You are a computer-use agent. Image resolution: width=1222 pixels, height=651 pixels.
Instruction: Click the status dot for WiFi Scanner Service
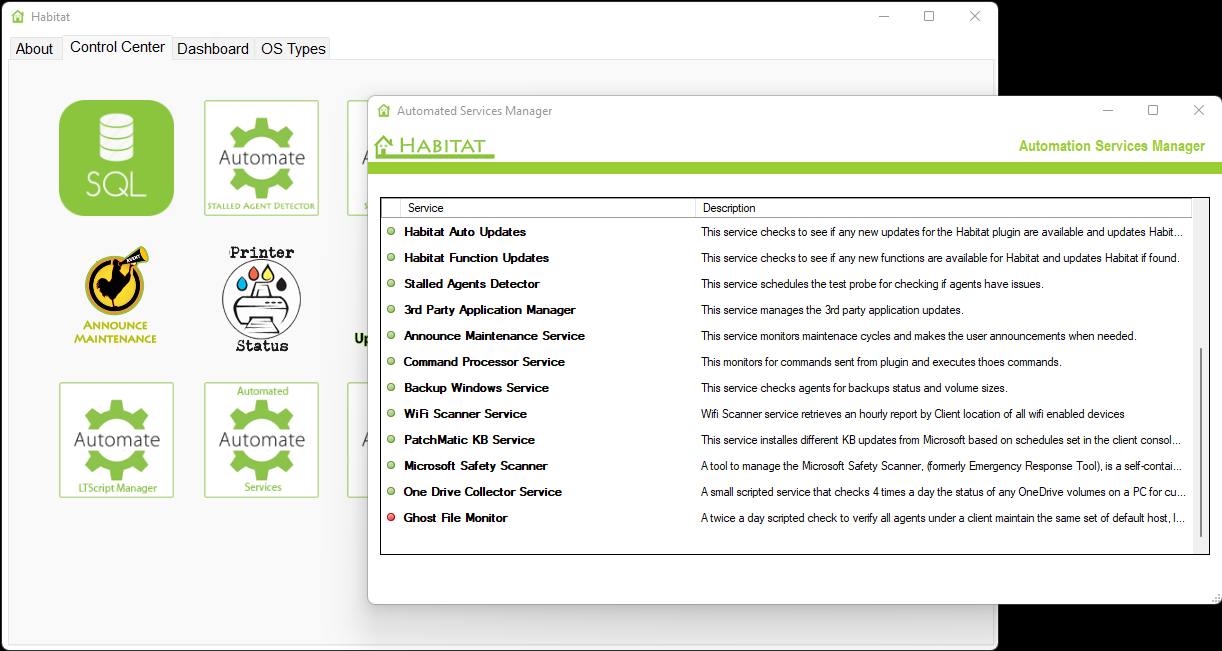point(391,414)
